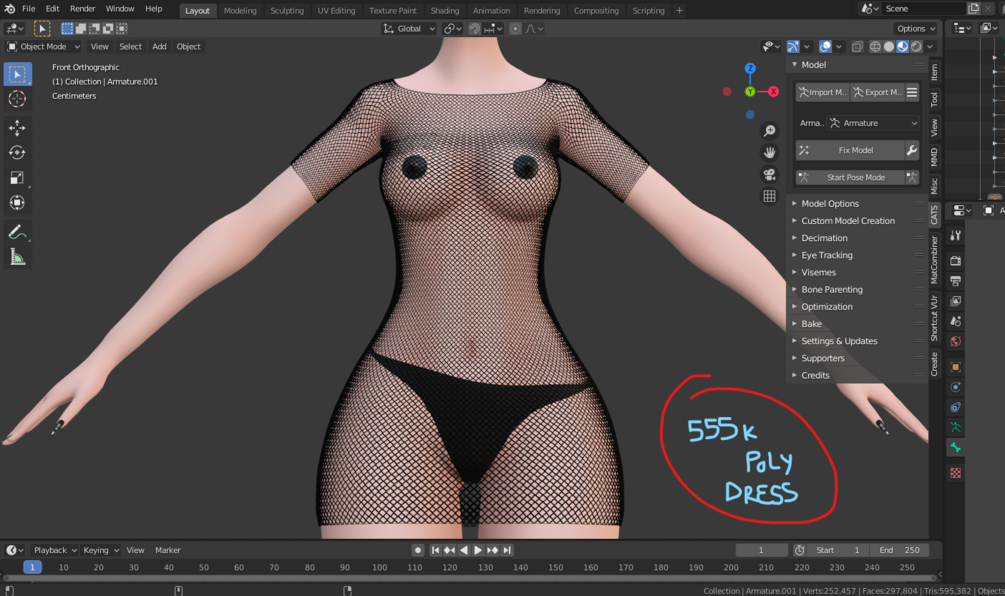Expand the Eye Tracking panel
The image size is (1005, 596).
point(826,255)
